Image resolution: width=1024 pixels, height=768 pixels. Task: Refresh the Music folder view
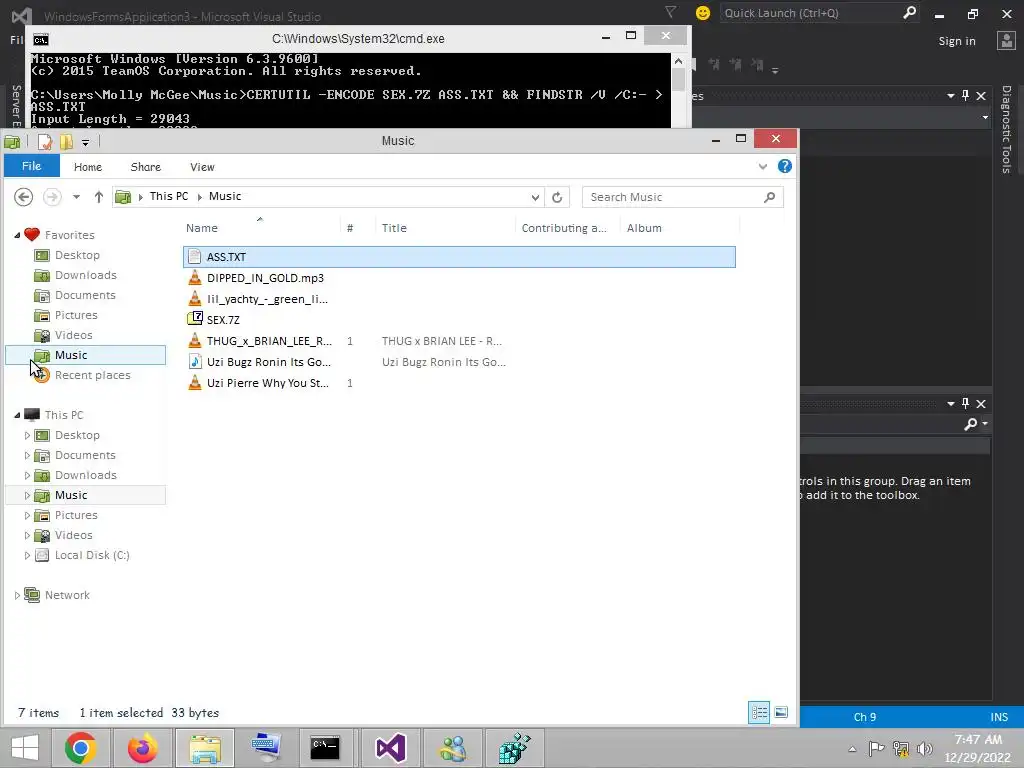pos(557,197)
